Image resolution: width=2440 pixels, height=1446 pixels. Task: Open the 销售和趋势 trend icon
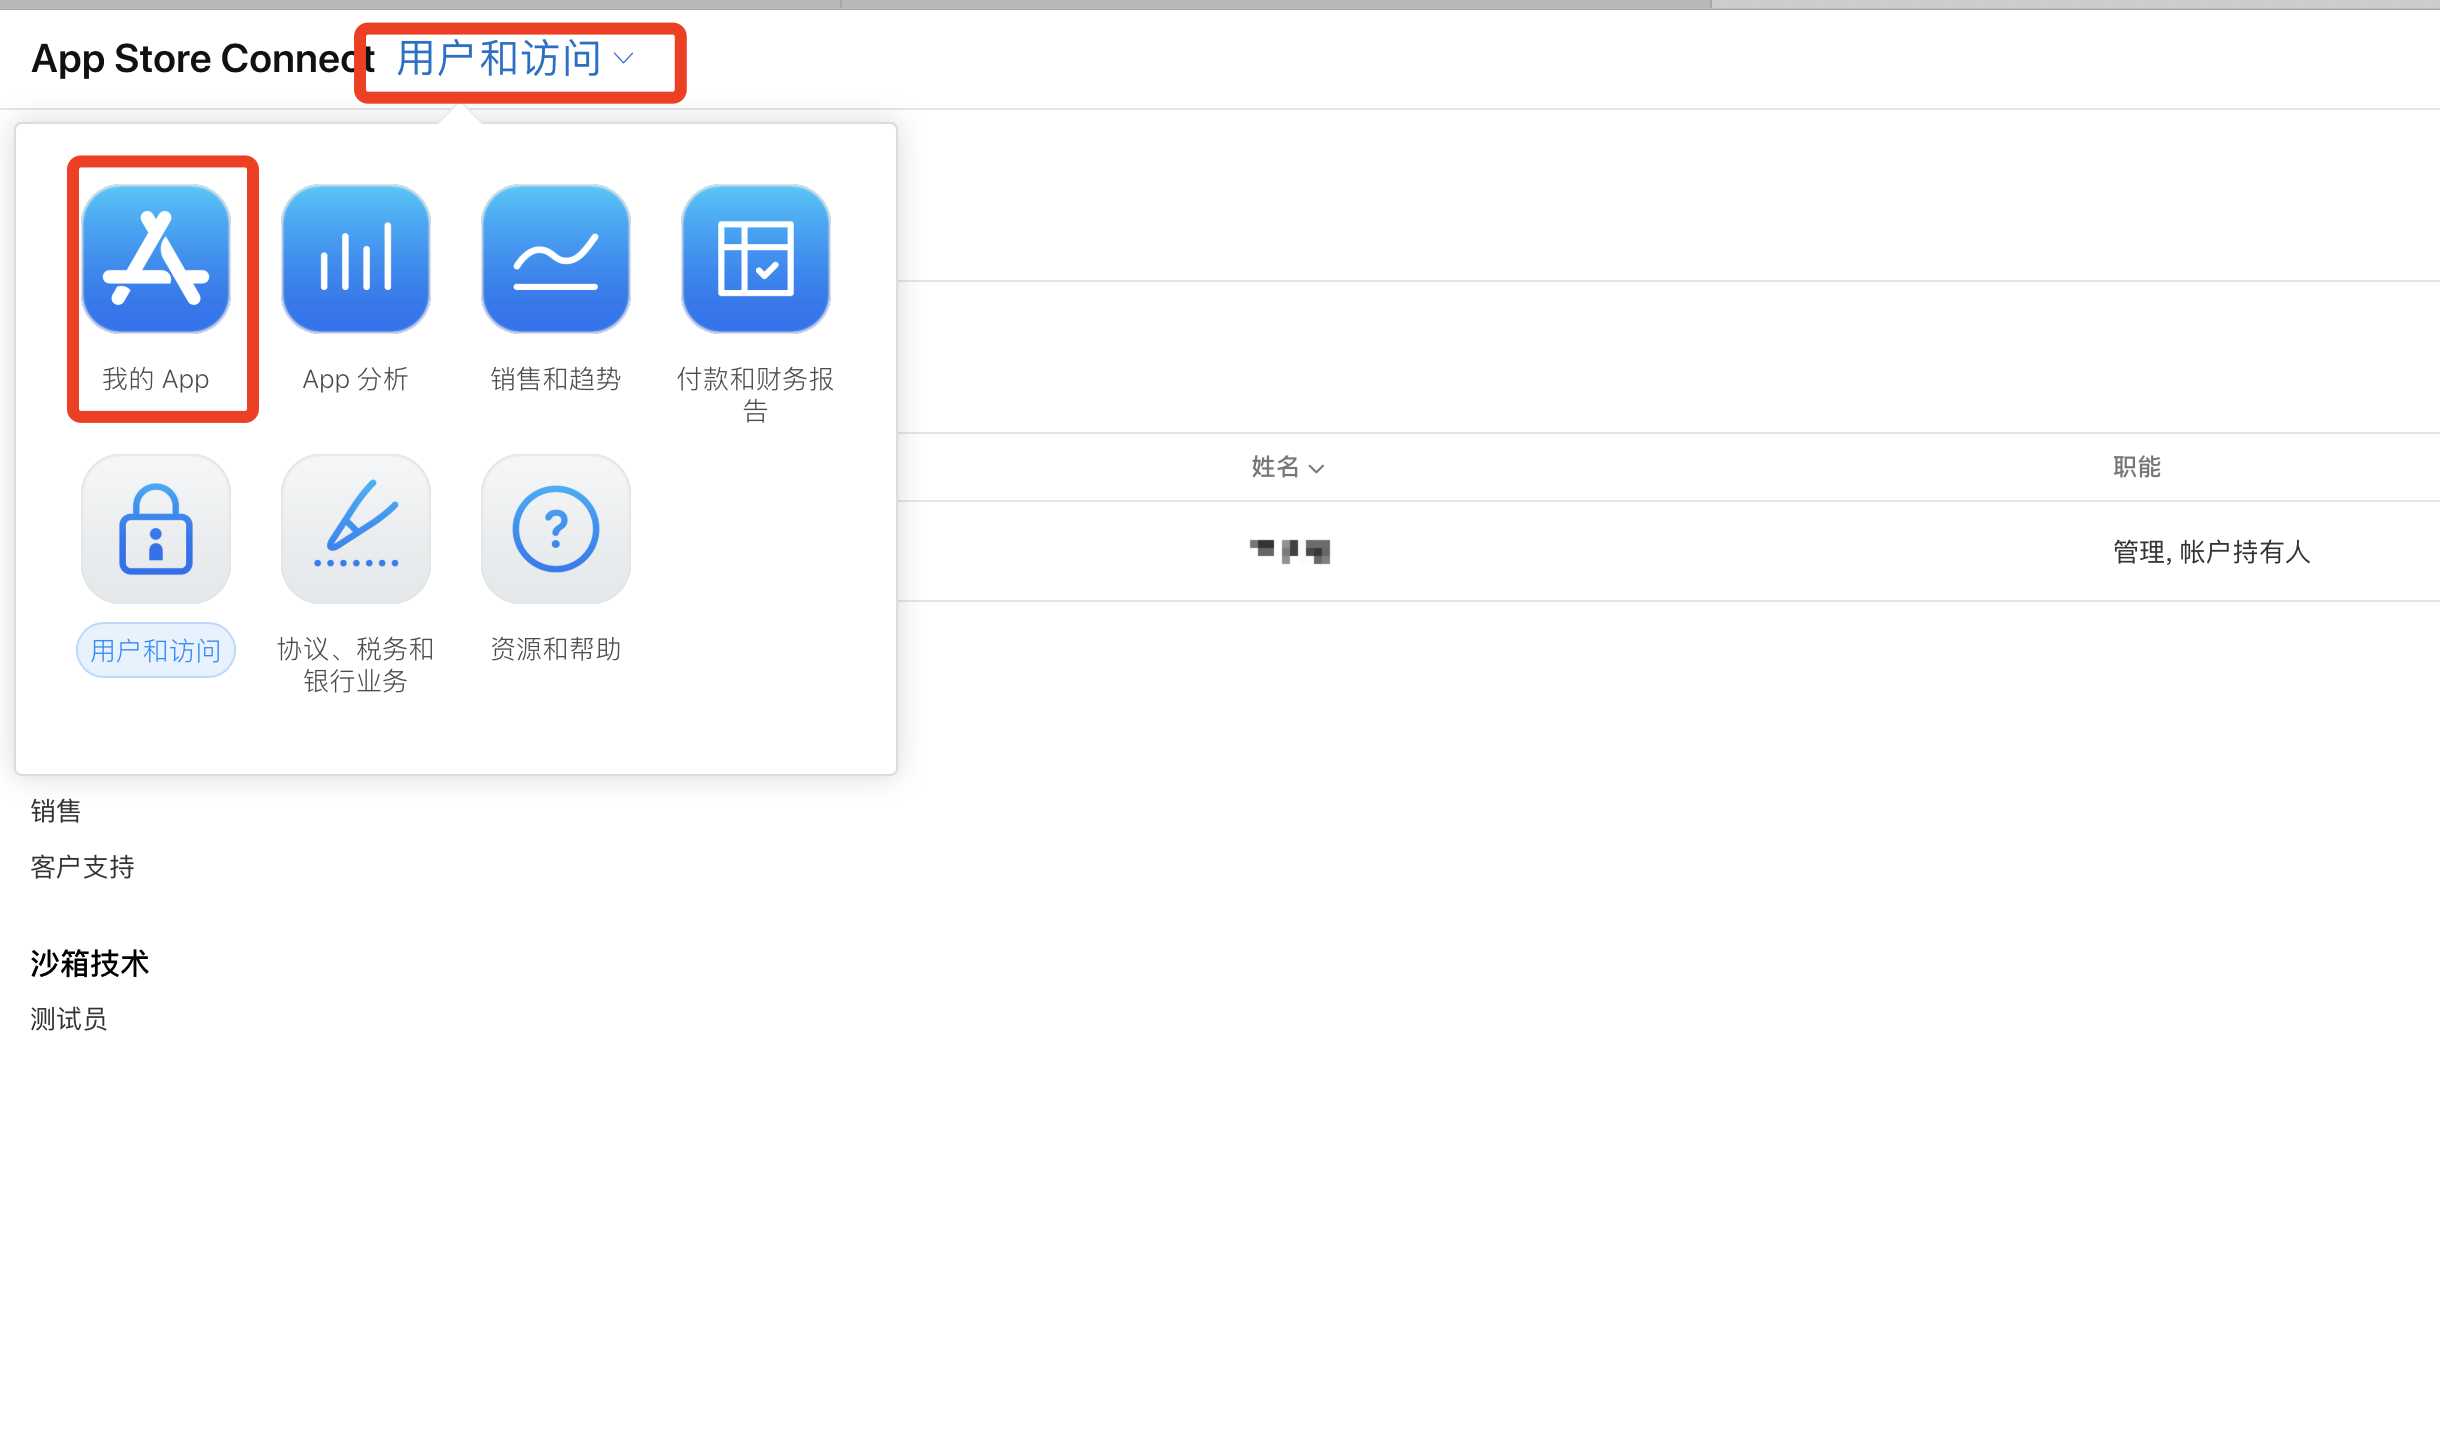556,259
